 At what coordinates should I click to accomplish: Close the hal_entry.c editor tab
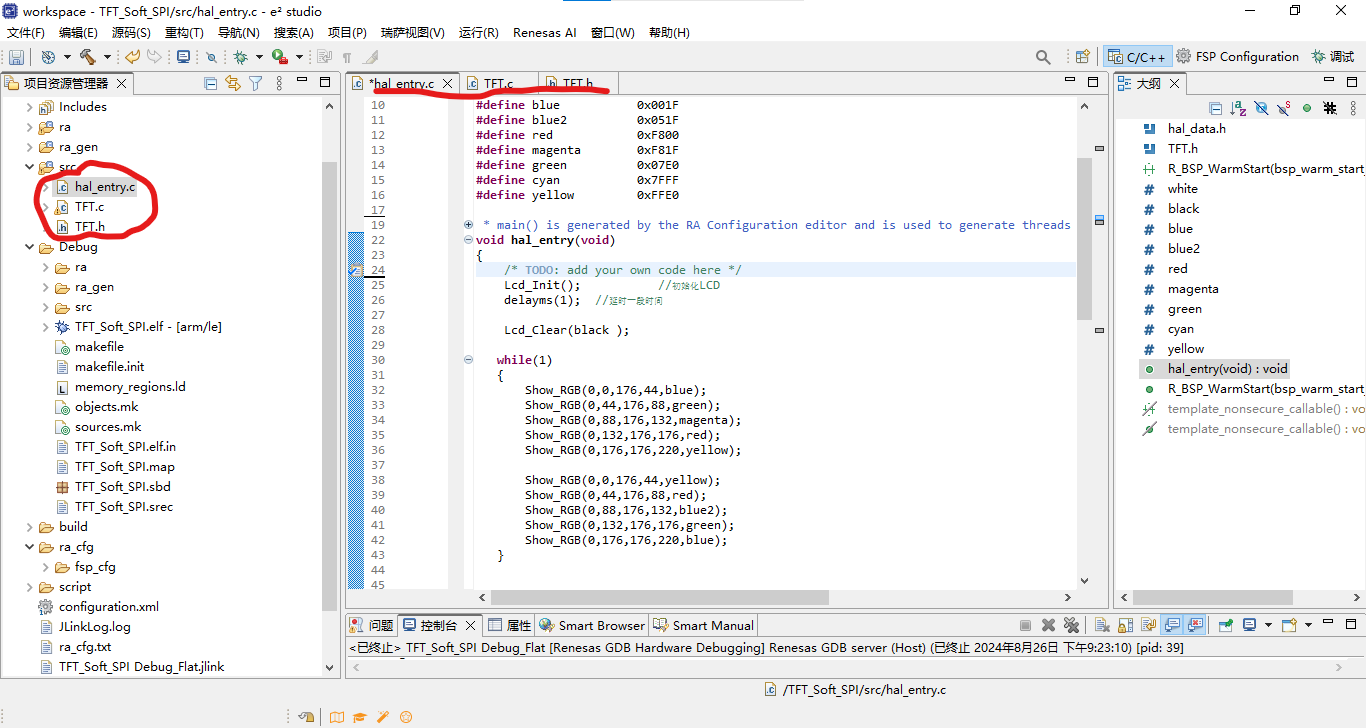point(448,84)
